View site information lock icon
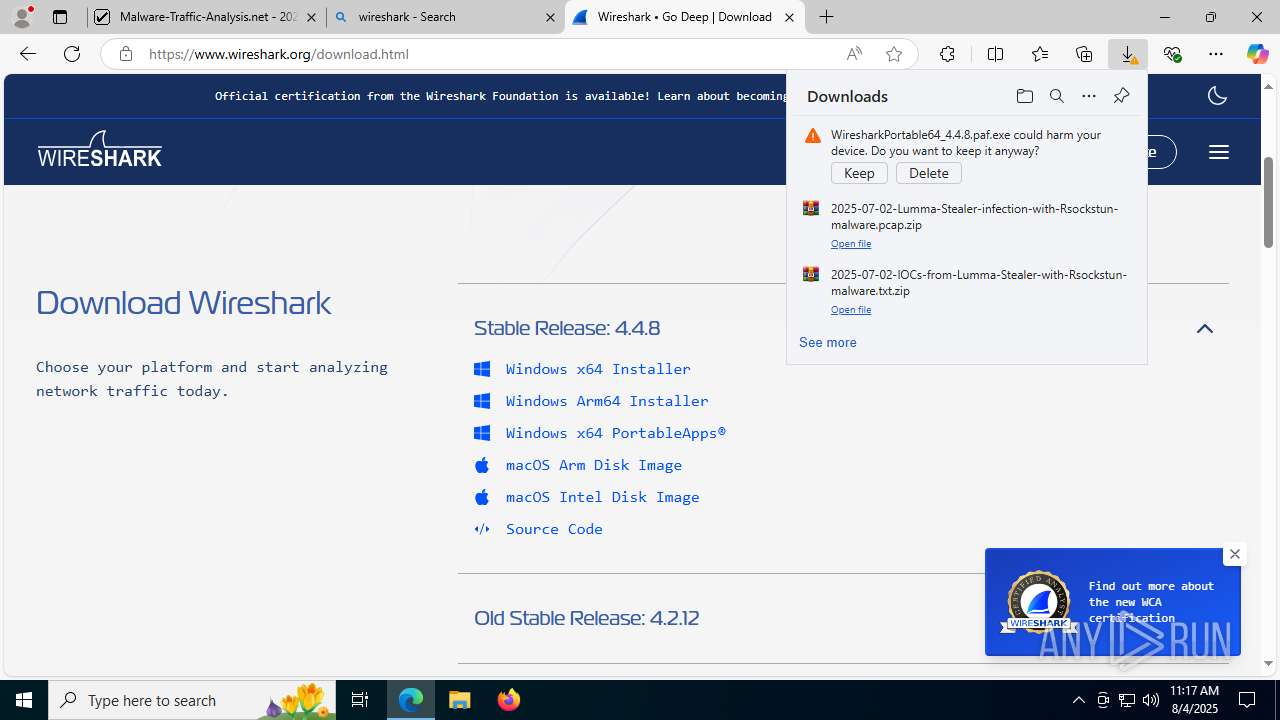The image size is (1280, 720). tap(125, 54)
